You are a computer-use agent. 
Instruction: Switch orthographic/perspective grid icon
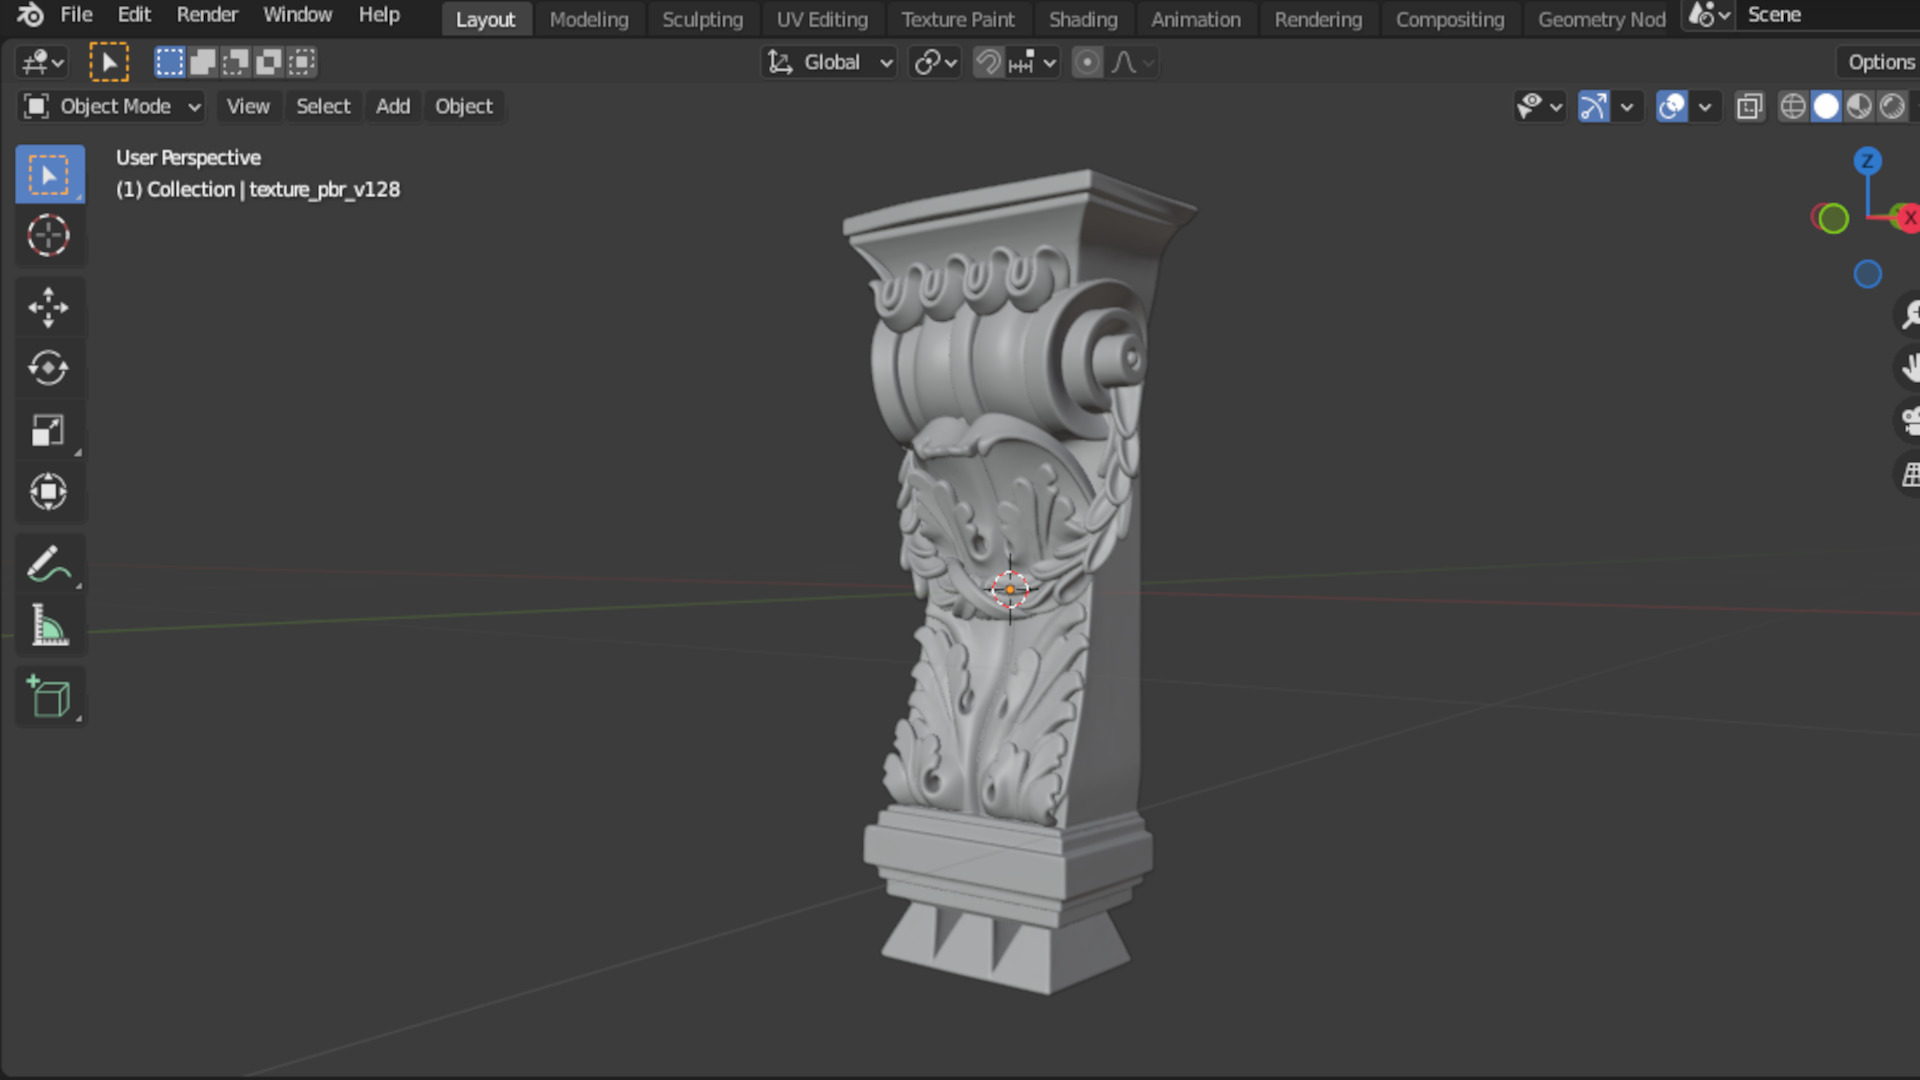coord(1908,473)
